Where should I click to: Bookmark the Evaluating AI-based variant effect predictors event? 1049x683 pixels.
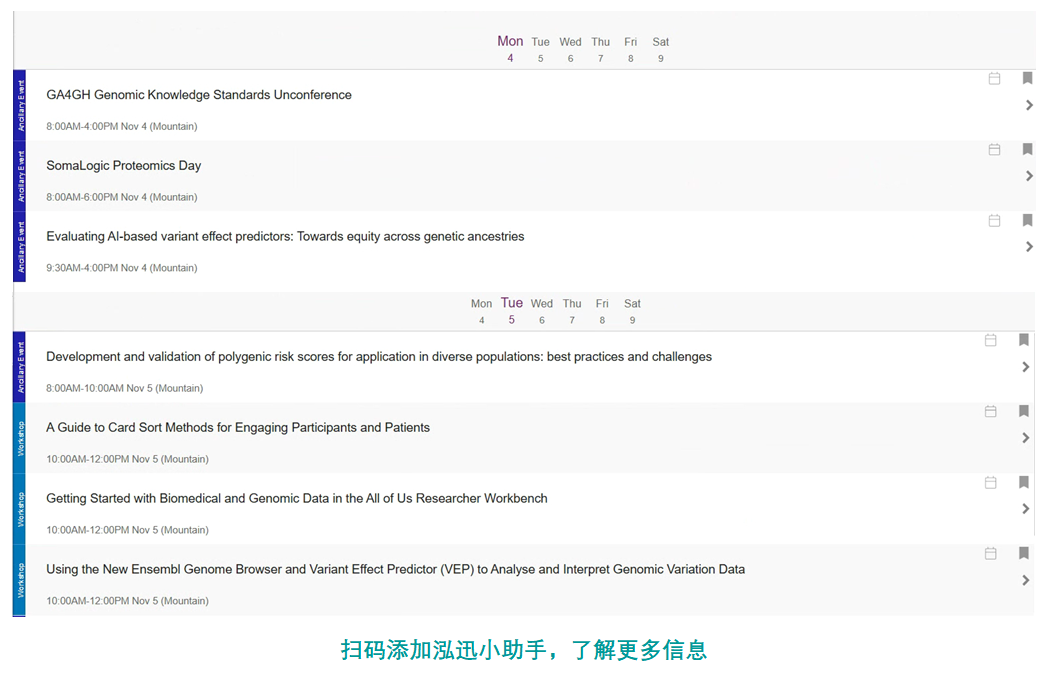tap(1027, 221)
